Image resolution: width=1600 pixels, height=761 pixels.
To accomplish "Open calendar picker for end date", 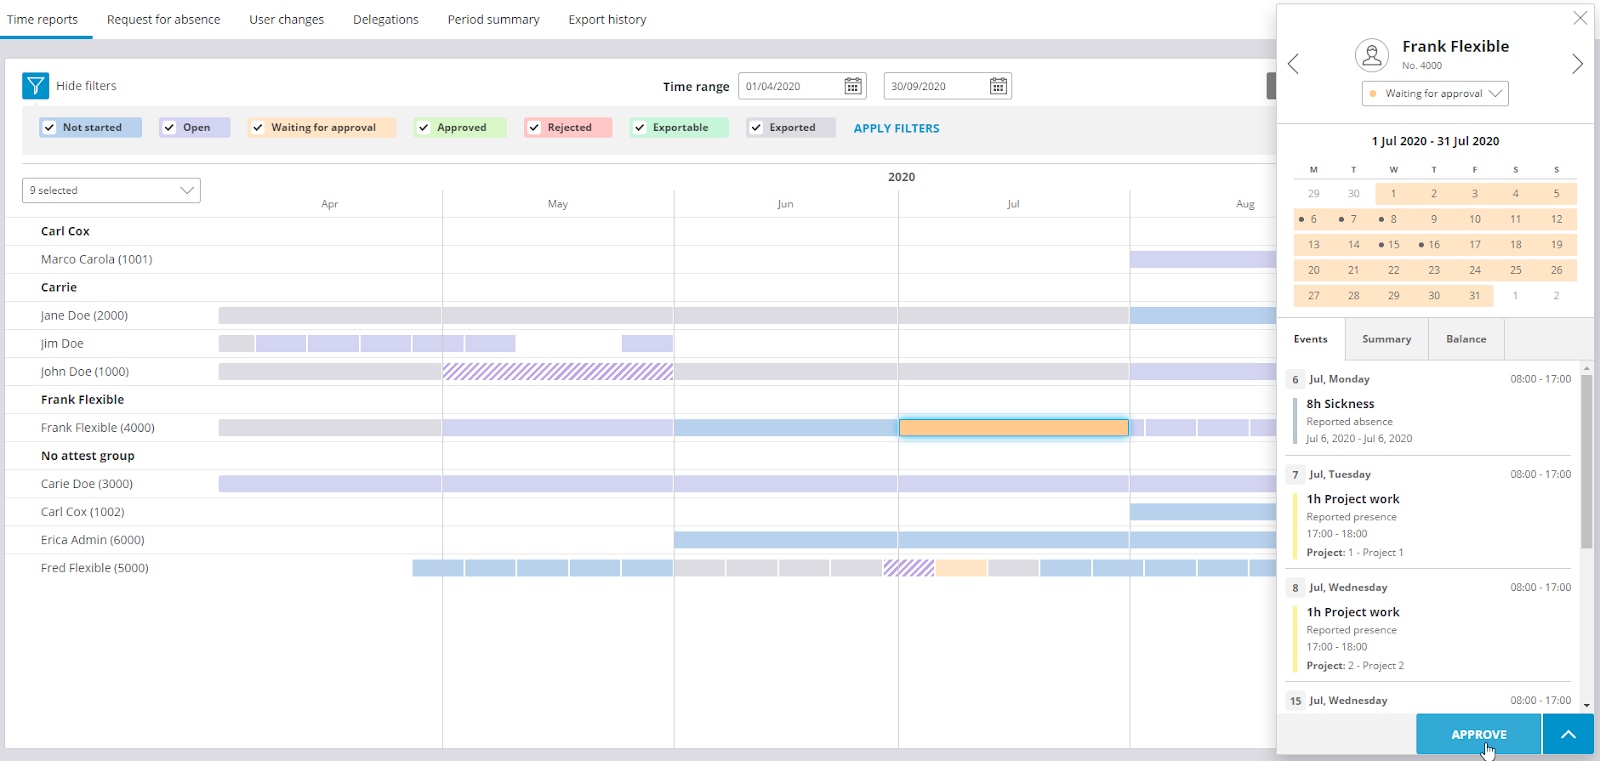I will coord(998,86).
